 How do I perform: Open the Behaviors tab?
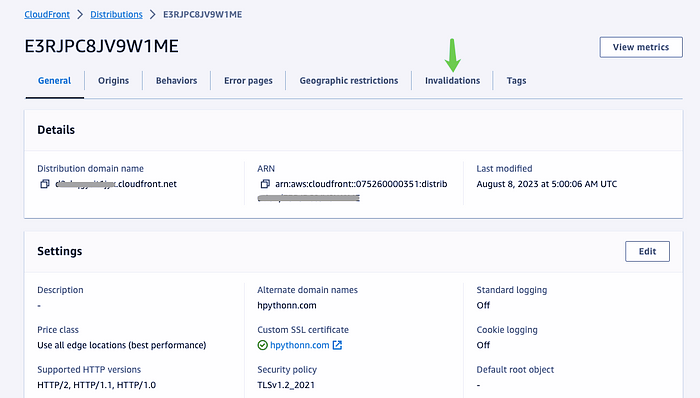(x=176, y=81)
